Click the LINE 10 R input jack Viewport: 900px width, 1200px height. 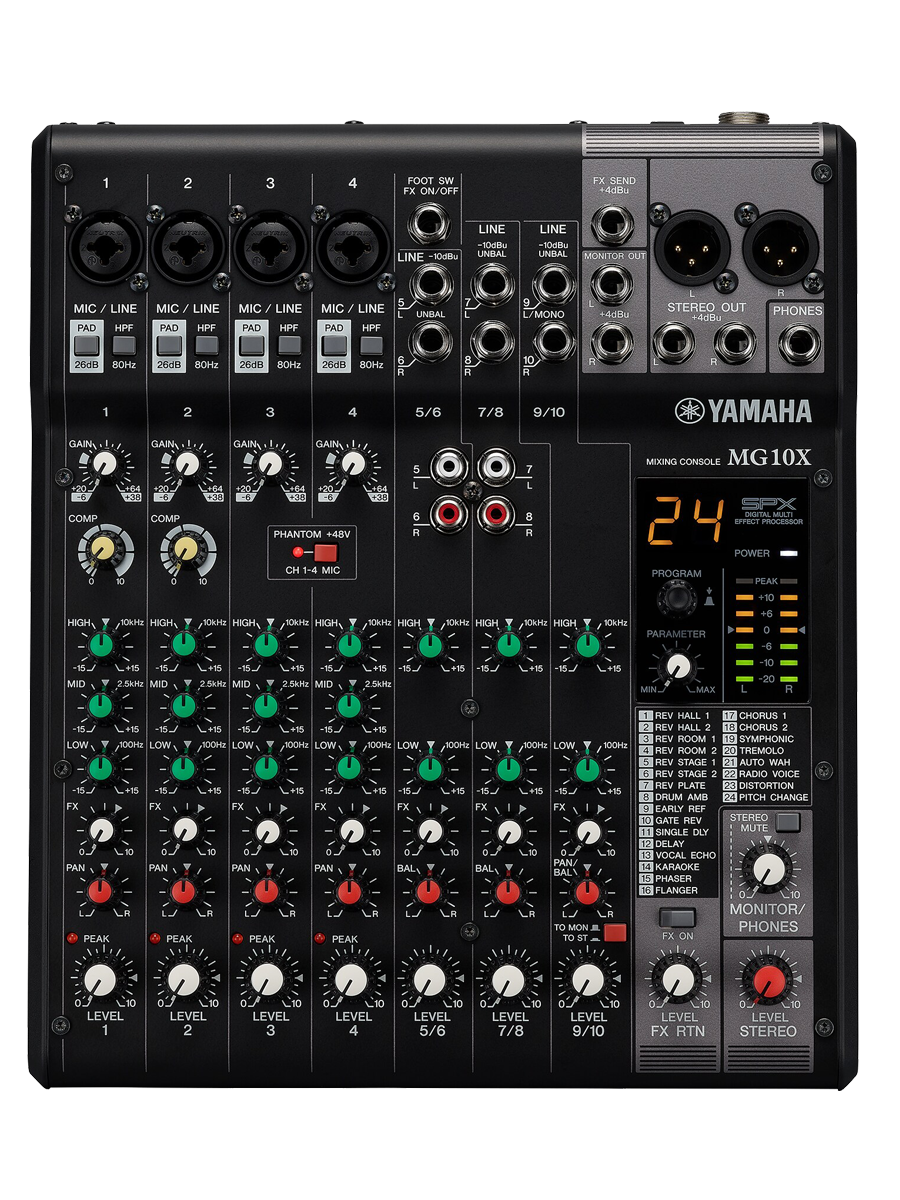[x=552, y=342]
